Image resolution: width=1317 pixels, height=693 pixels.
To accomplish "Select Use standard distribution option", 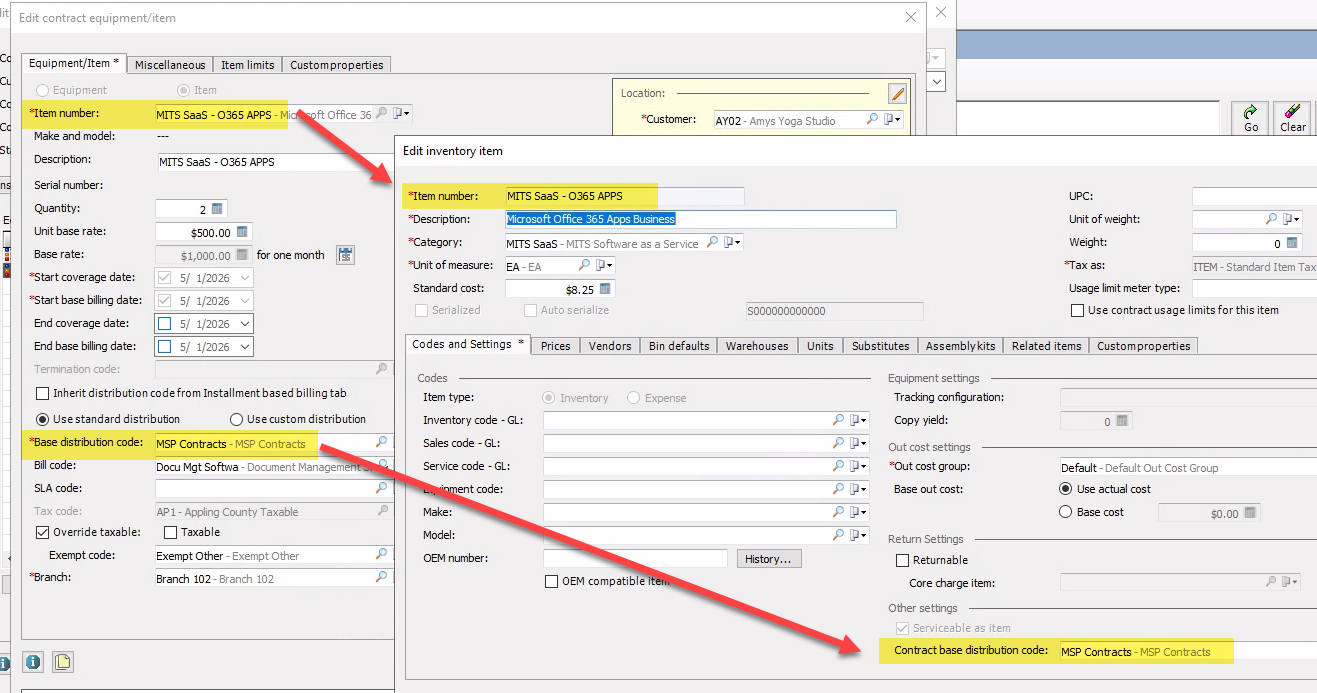I will tap(42, 419).
